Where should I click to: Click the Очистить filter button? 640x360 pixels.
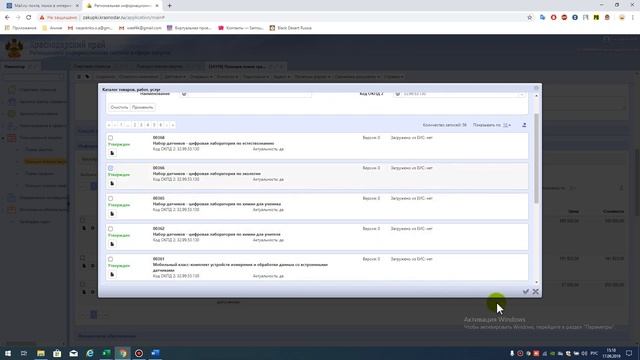pyautogui.click(x=119, y=107)
